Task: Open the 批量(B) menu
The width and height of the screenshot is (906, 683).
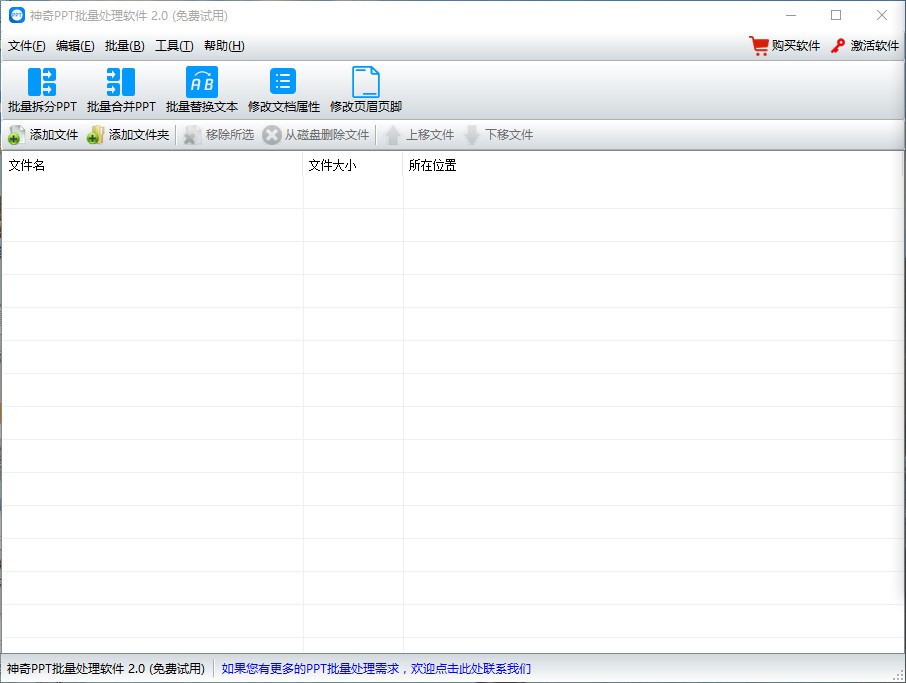Action: 125,46
